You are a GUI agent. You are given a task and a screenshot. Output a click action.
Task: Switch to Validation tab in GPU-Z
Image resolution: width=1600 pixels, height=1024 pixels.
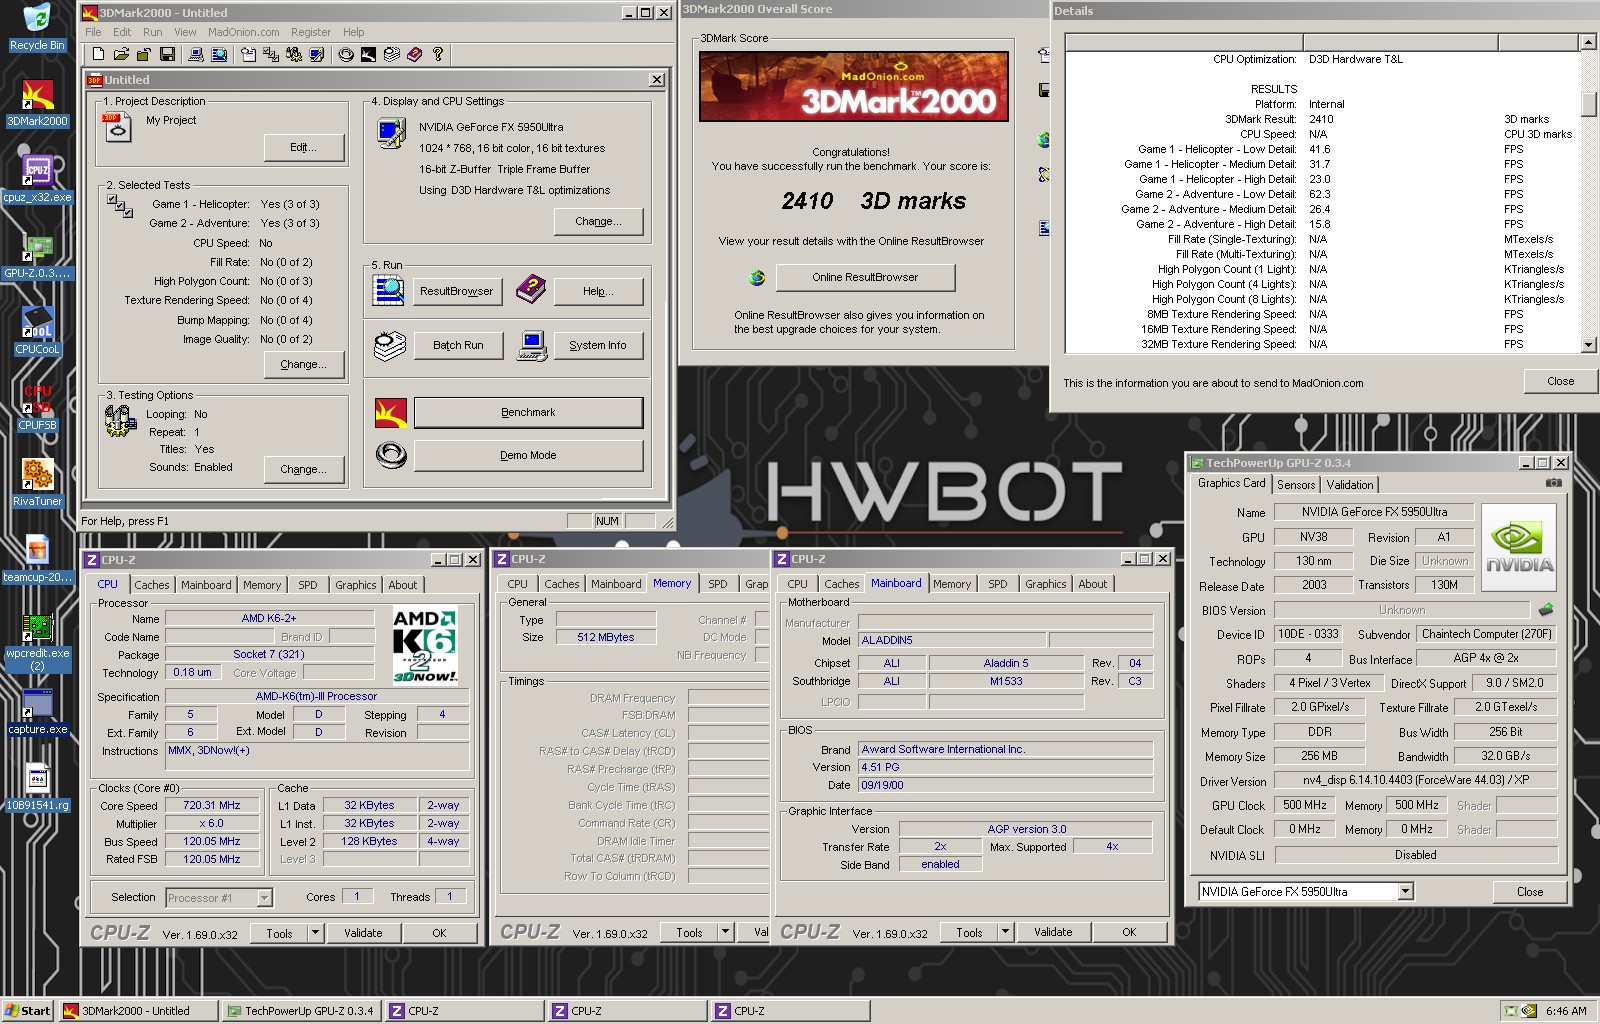(1350, 485)
